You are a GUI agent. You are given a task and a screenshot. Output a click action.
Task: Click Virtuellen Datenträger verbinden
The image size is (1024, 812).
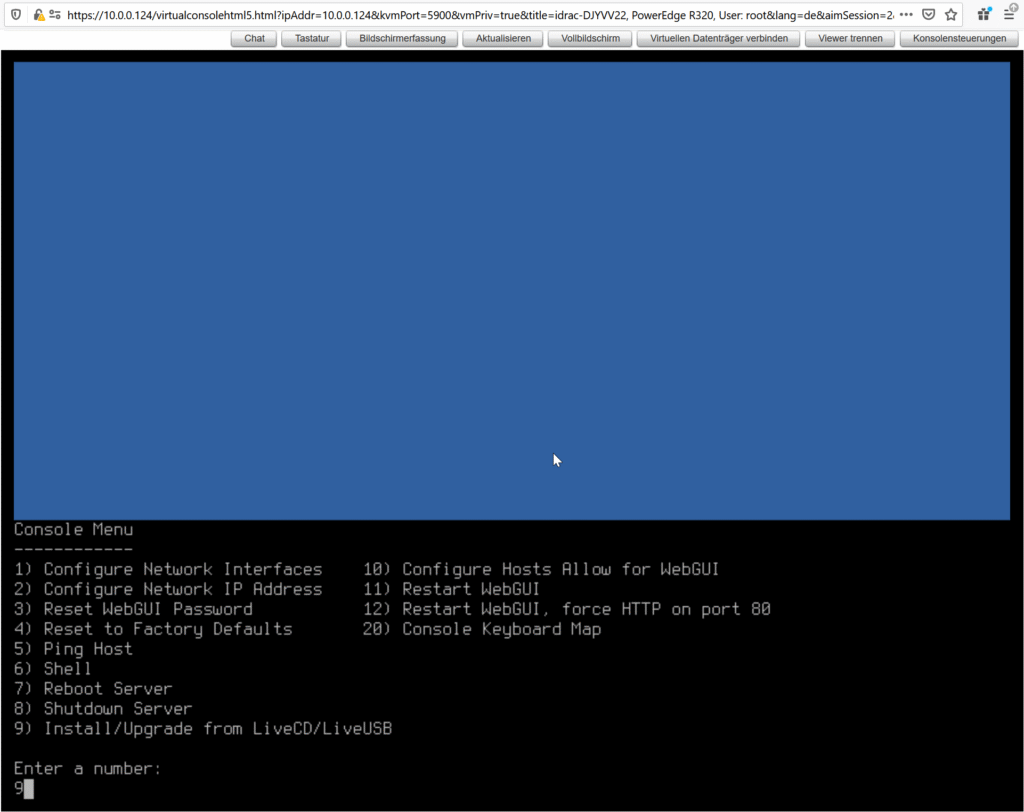pos(718,39)
